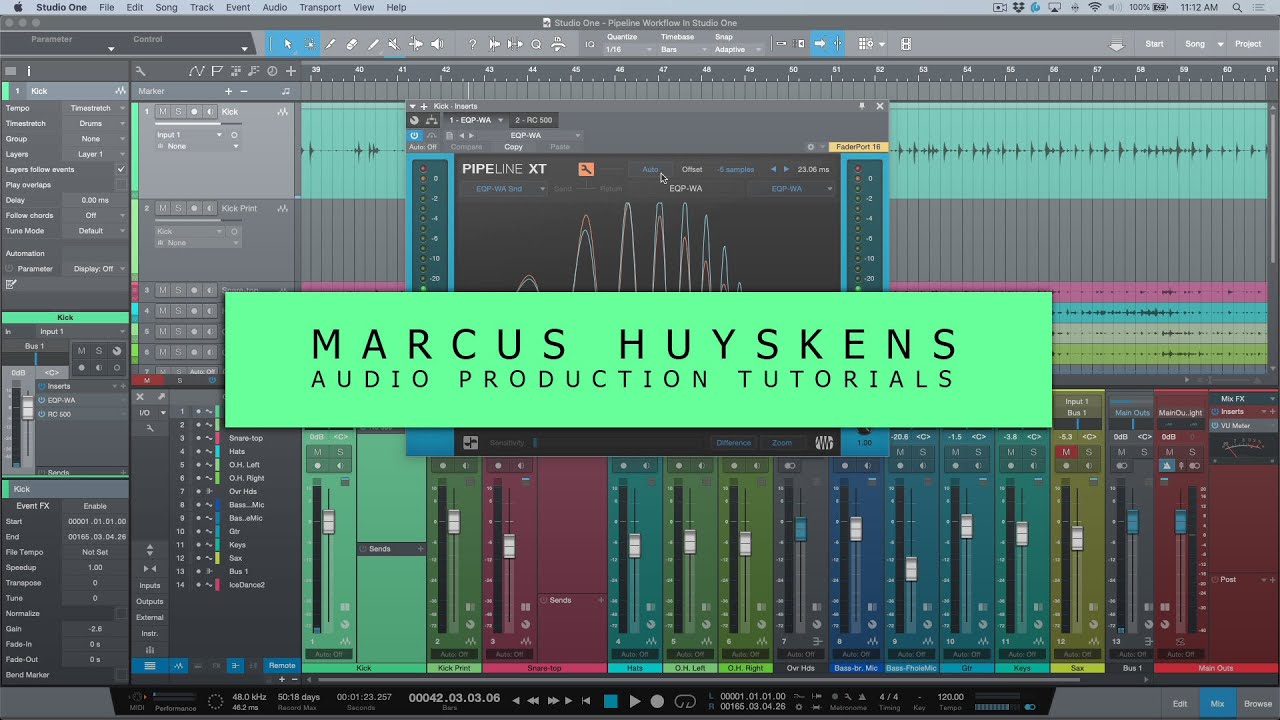Click the plugin settings gear icon

tap(811, 147)
